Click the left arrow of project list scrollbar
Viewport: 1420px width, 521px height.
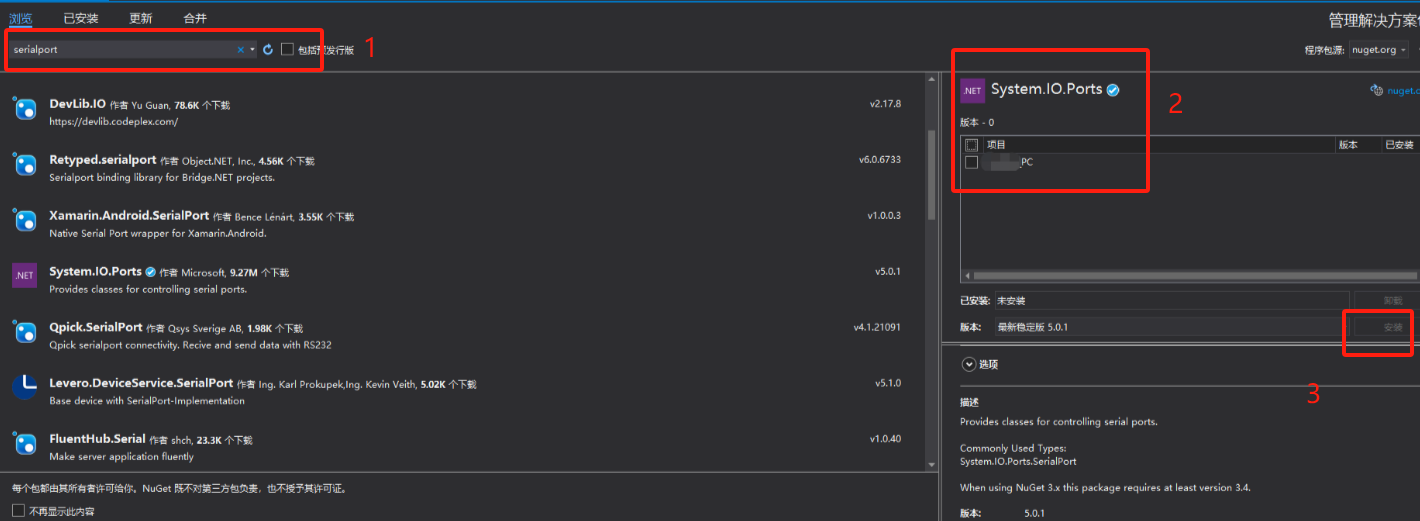tap(966, 275)
